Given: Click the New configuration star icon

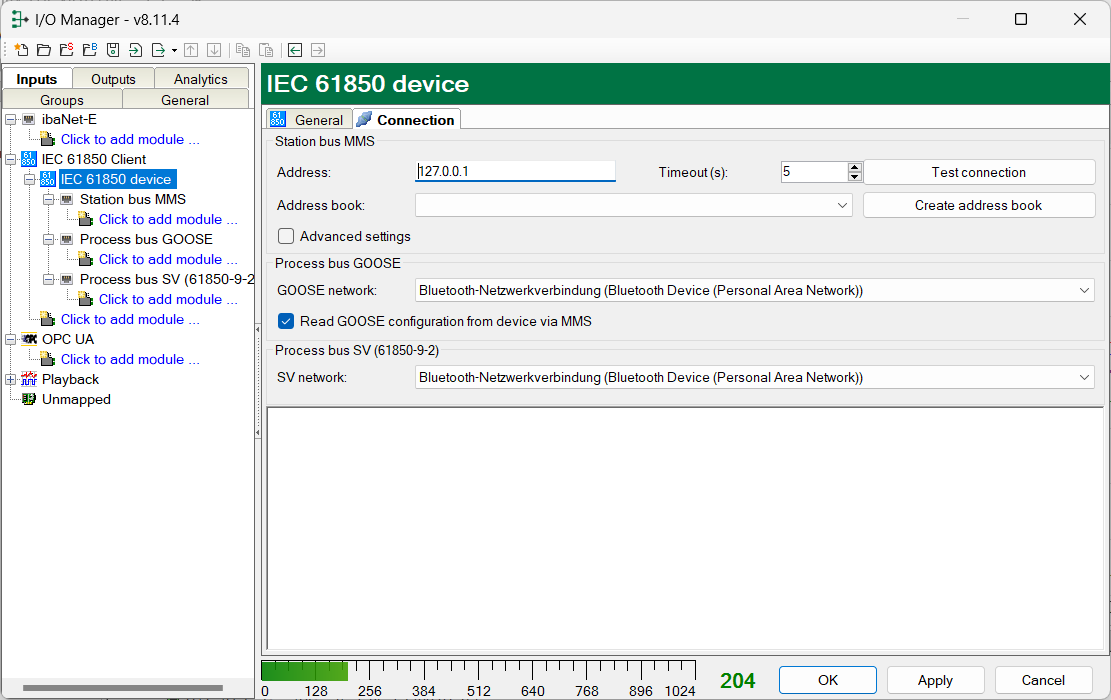Looking at the screenshot, I should pos(20,50).
